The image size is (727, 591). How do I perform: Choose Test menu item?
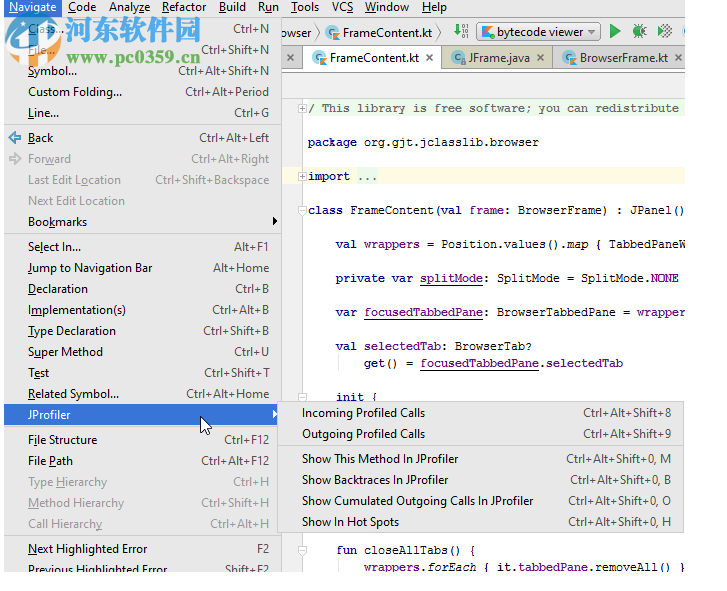[142, 373]
